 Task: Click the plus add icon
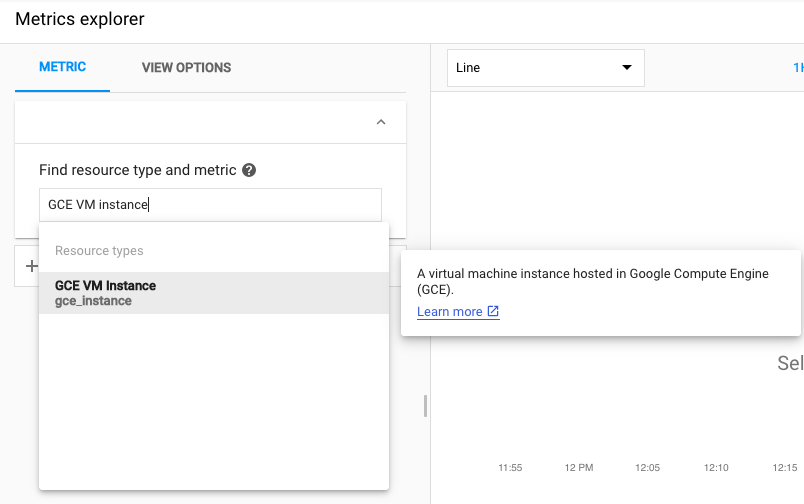[x=31, y=266]
